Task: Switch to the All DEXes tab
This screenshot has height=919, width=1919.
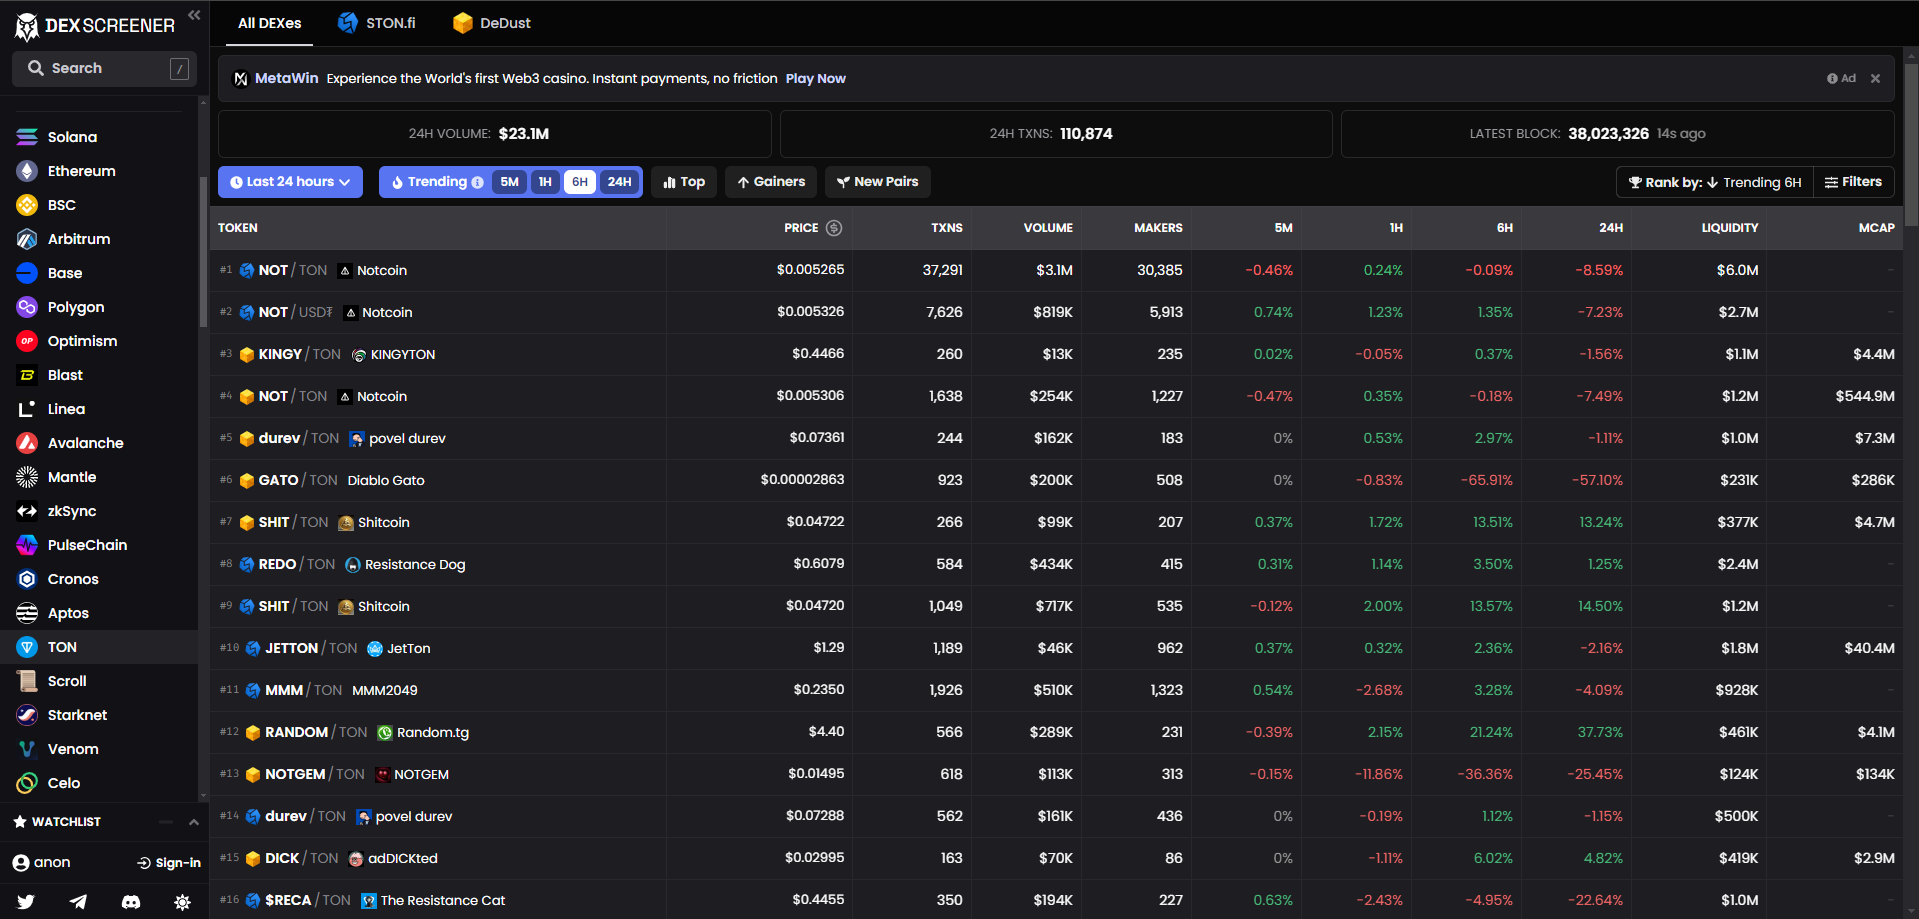Action: tap(269, 23)
